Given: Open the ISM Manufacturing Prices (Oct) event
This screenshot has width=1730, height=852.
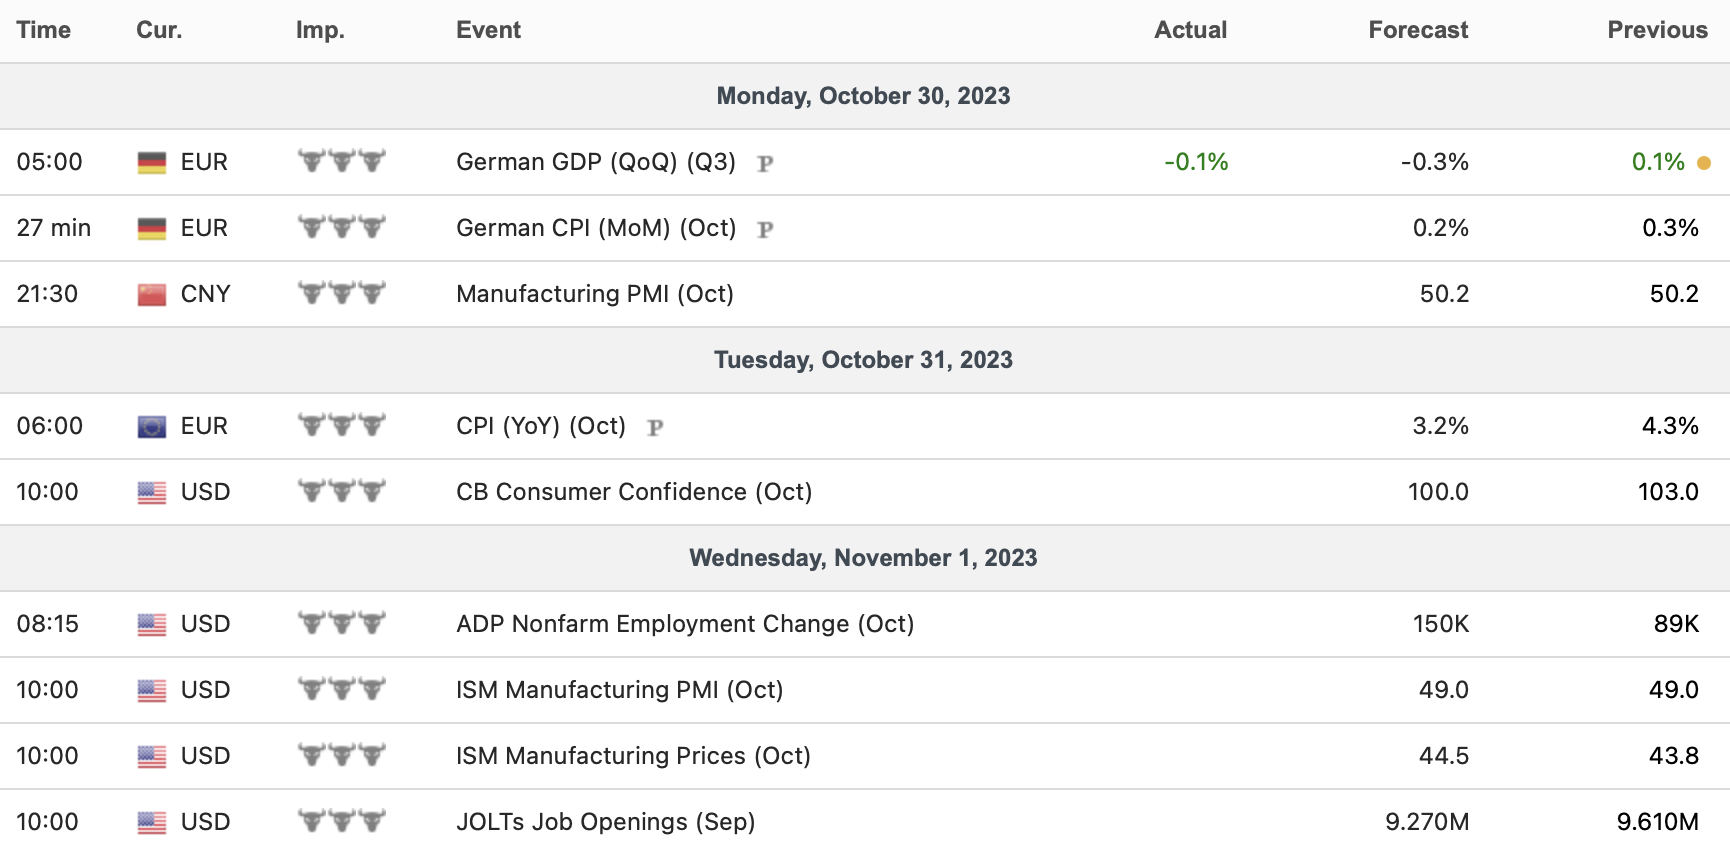Looking at the screenshot, I should (633, 756).
